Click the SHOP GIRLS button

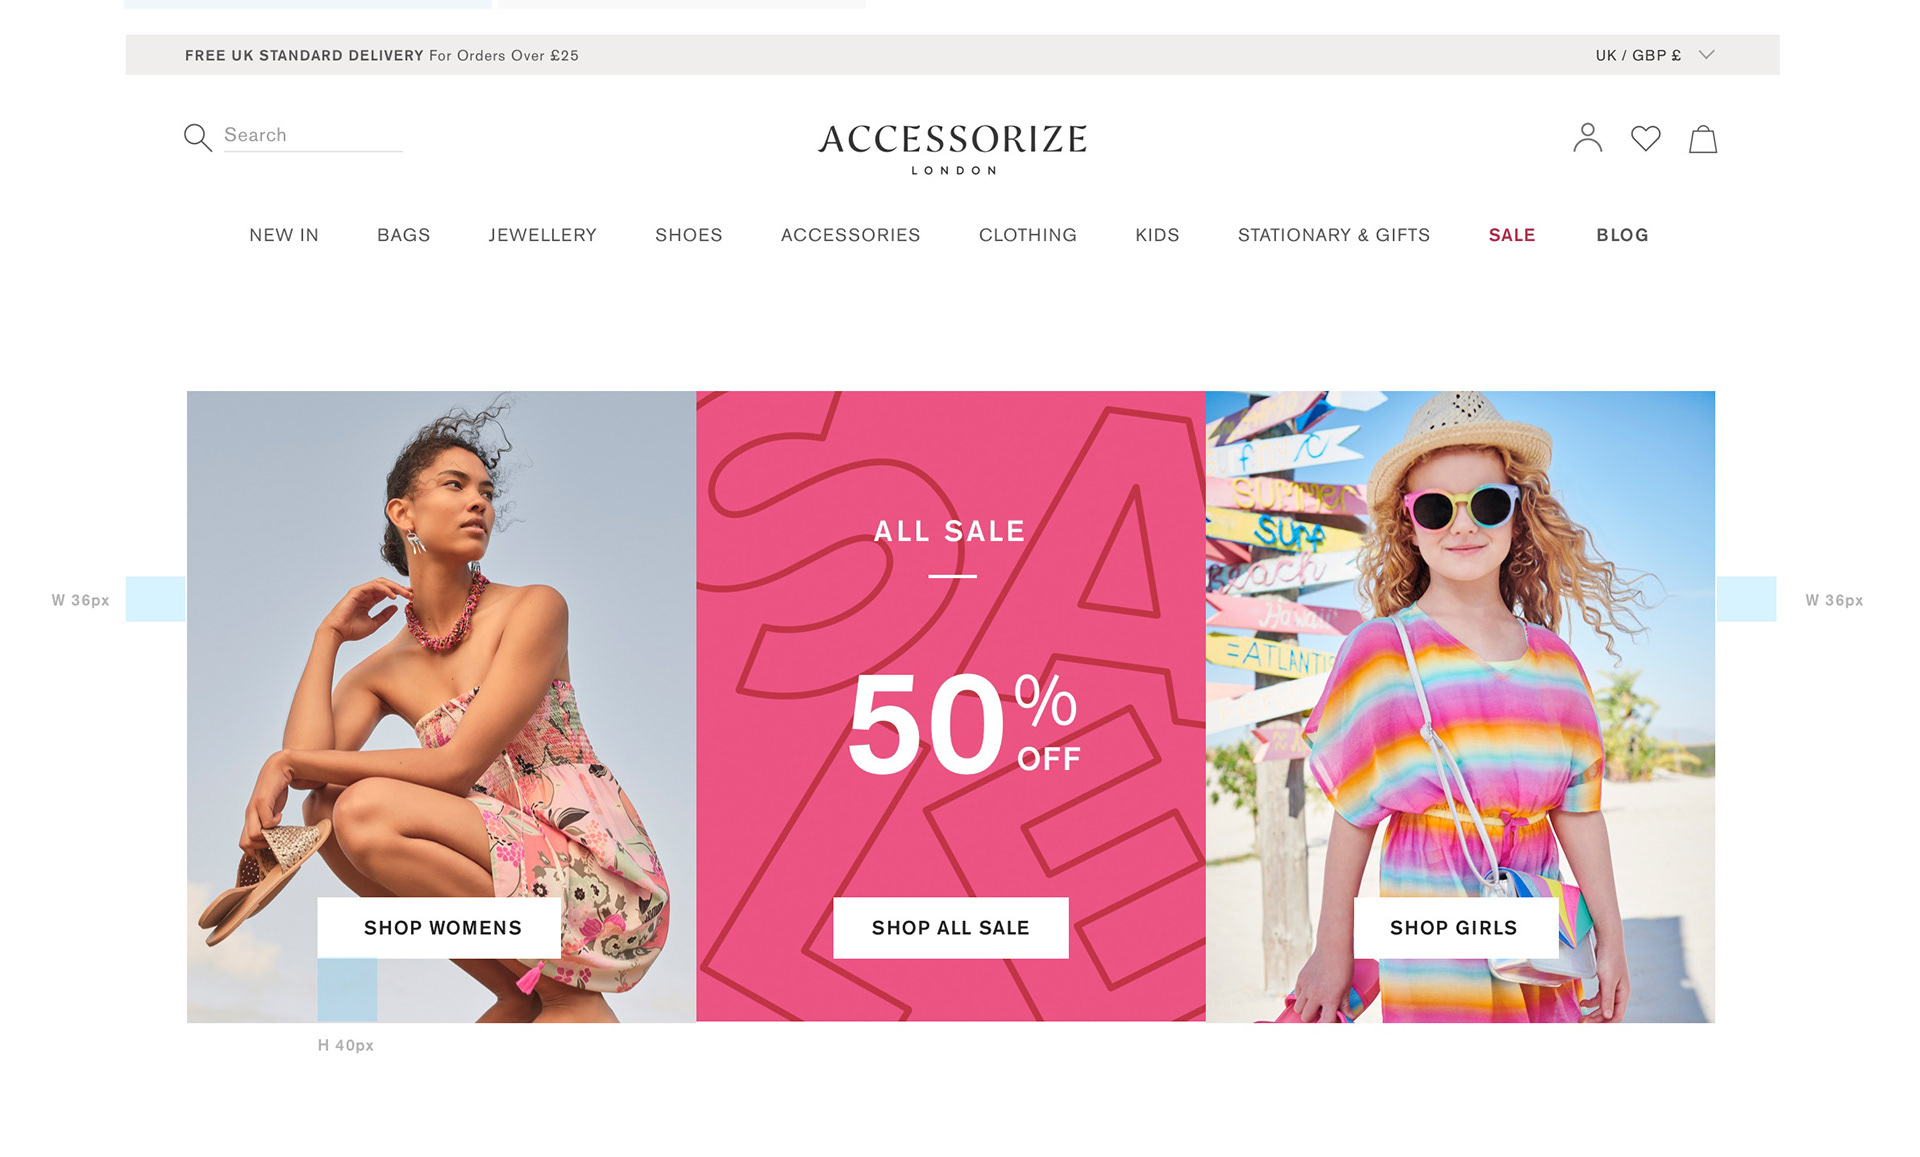coord(1455,928)
